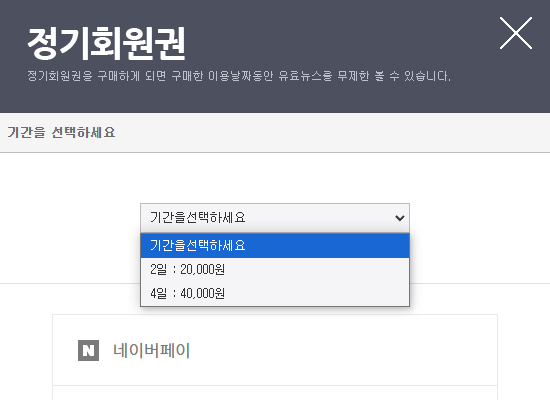Click the green-gray N Naver Pay logo
Screen dimensions: 550x400
pyautogui.click(x=88, y=350)
